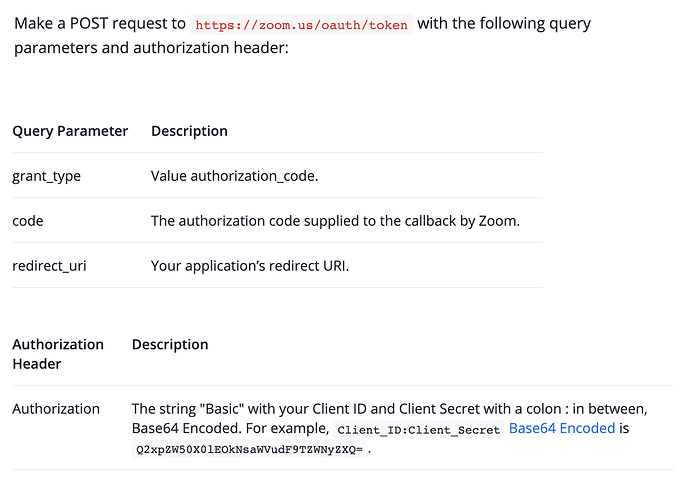The width and height of the screenshot is (690, 477).
Task: Click the zoom.us/oauth/token URL code snippet
Action: coord(301,25)
